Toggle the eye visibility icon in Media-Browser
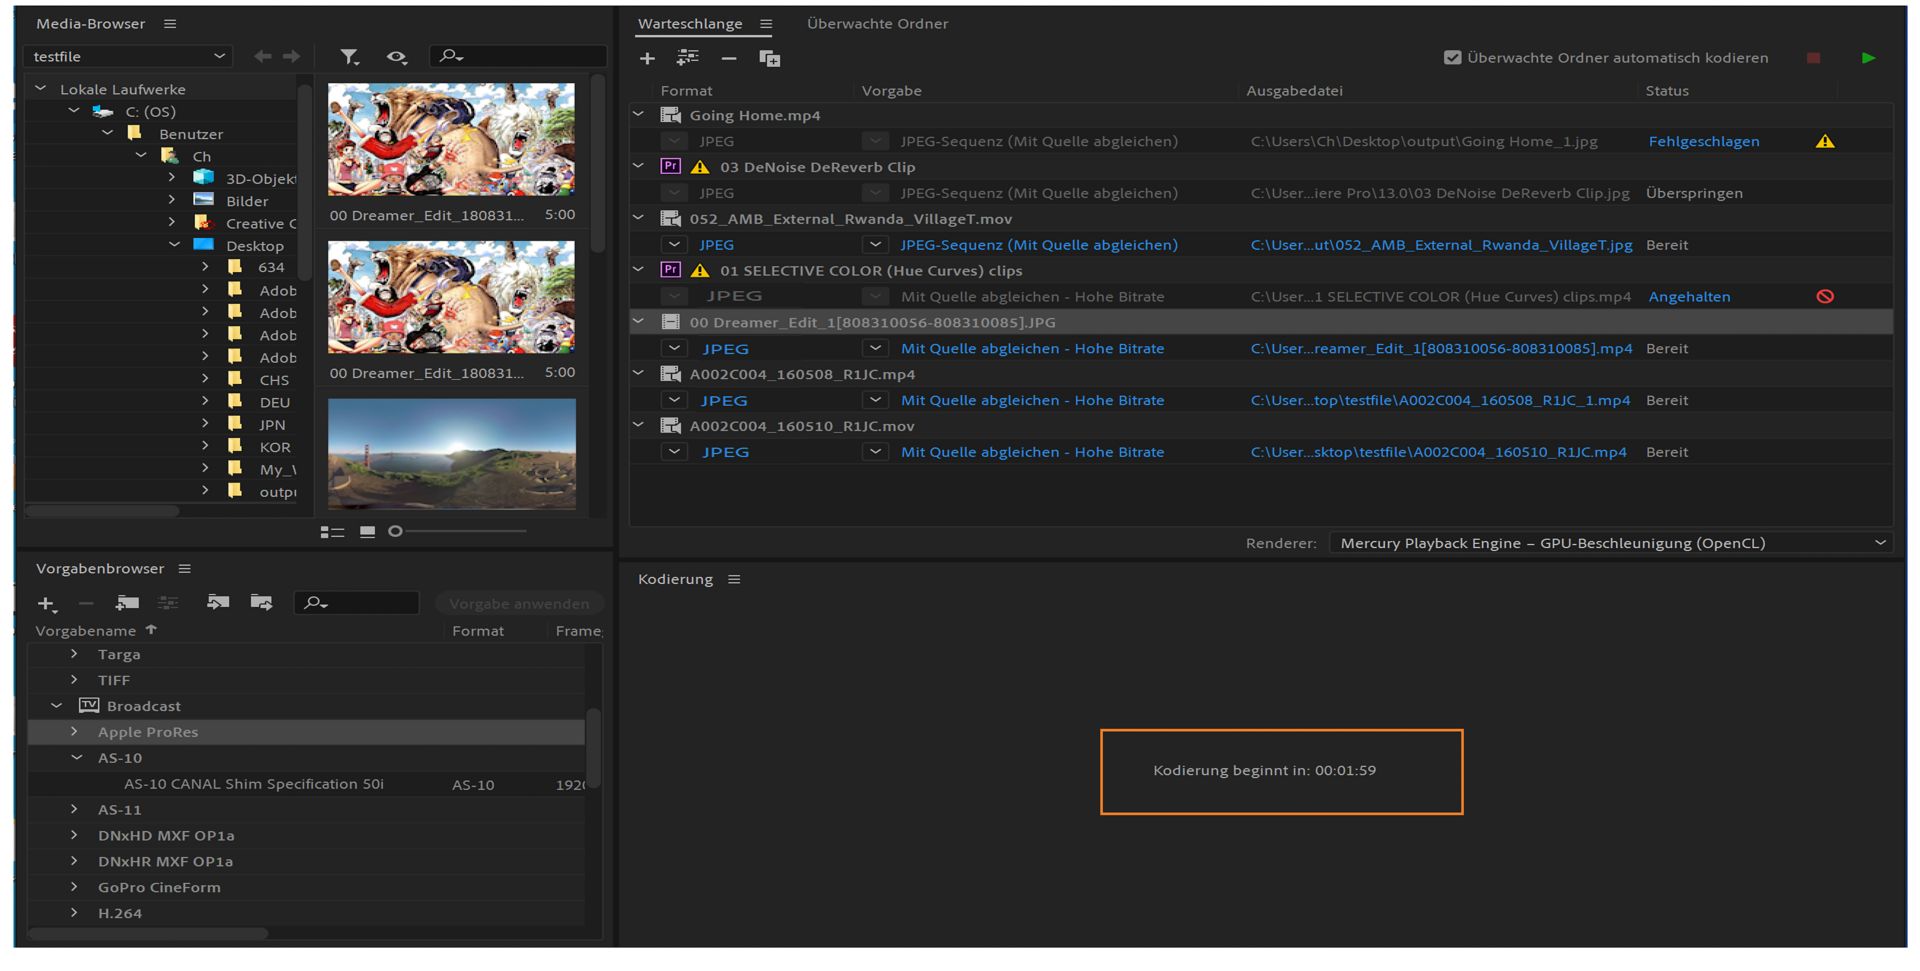 click(x=396, y=57)
